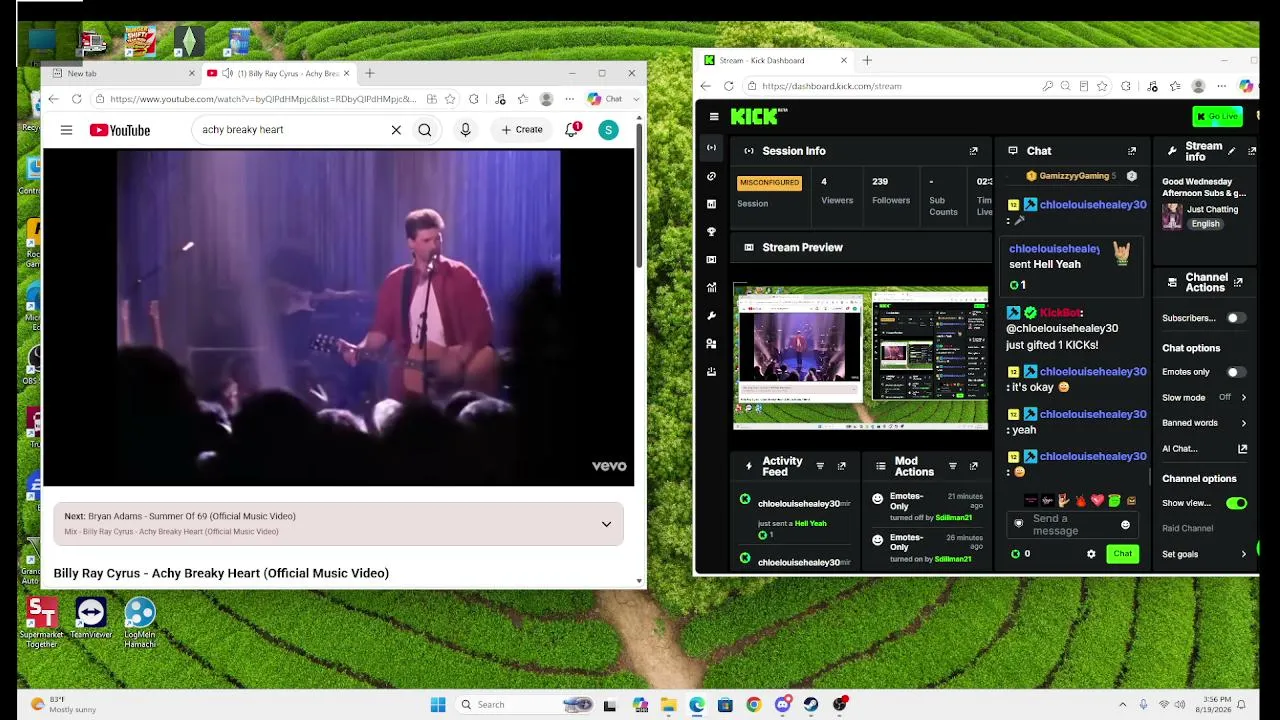Select the Billy Ray Cyrus YouTube tab
The image size is (1280, 720).
(278, 73)
